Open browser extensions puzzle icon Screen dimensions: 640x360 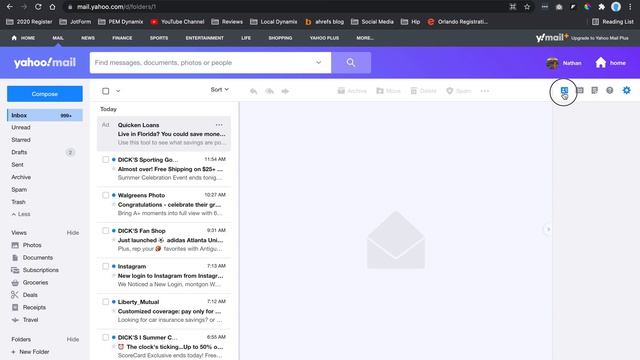601,7
